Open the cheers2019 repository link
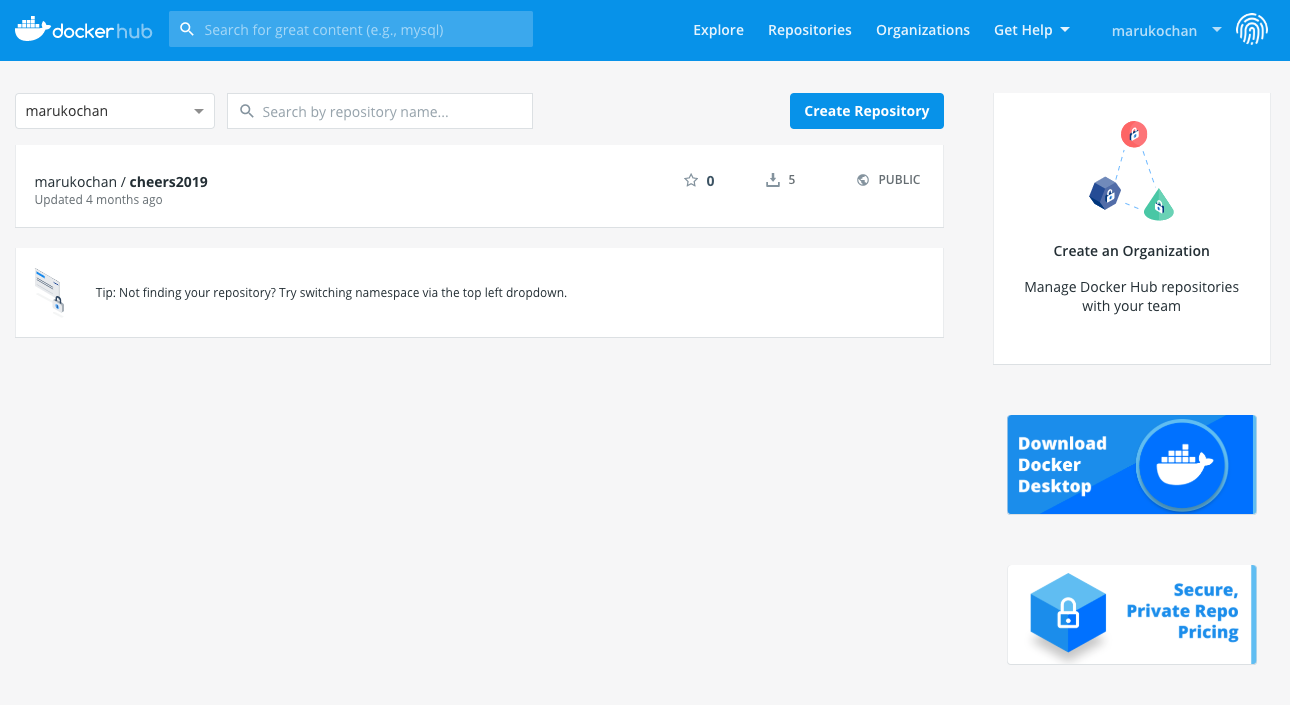This screenshot has height=705, width=1290. (x=168, y=182)
